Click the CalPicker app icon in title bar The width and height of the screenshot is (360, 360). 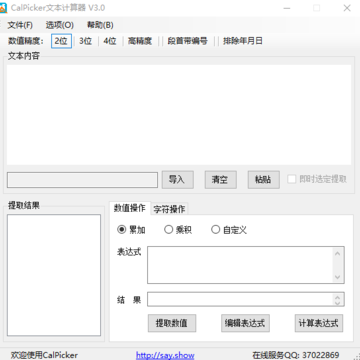coord(3,8)
